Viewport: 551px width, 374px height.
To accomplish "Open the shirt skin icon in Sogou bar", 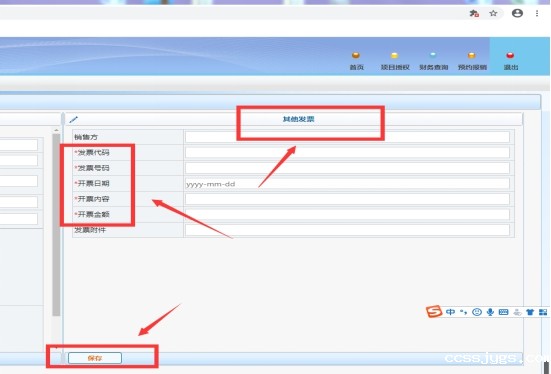I will point(530,312).
